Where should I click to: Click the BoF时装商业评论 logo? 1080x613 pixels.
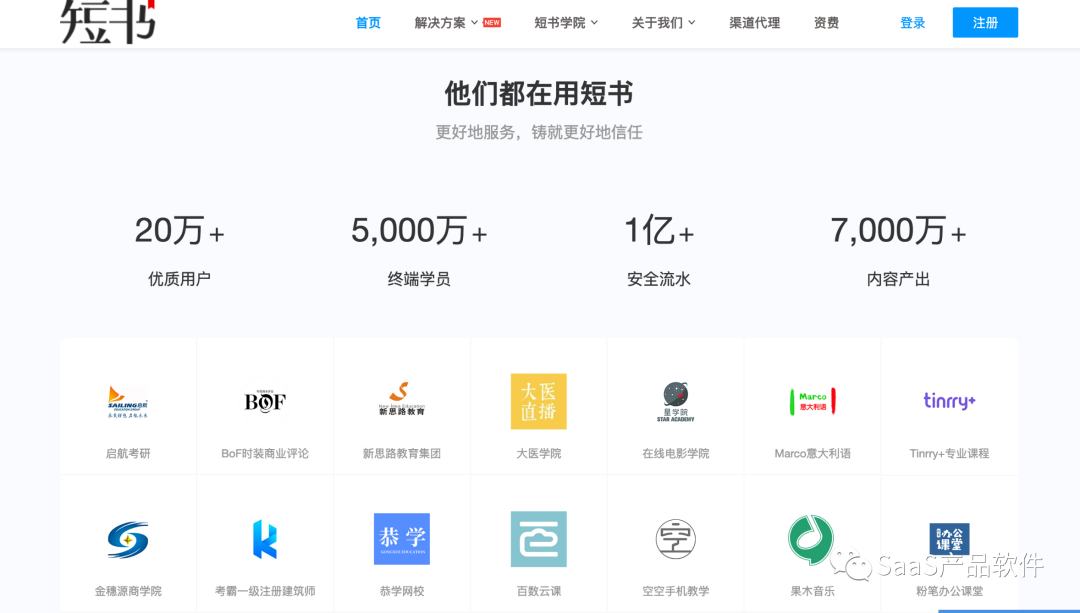click(265, 401)
